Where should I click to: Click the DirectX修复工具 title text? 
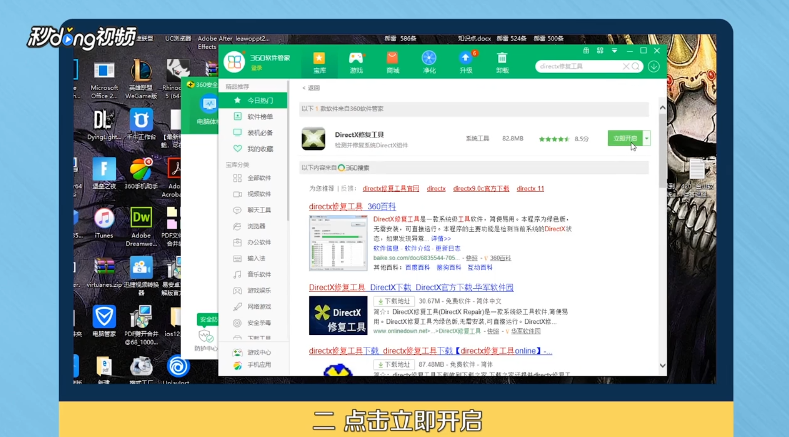coord(359,134)
